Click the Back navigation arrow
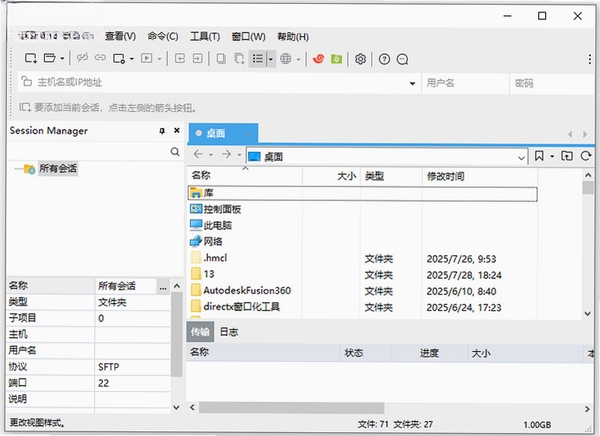The height and width of the screenshot is (436, 600). pyautogui.click(x=198, y=154)
